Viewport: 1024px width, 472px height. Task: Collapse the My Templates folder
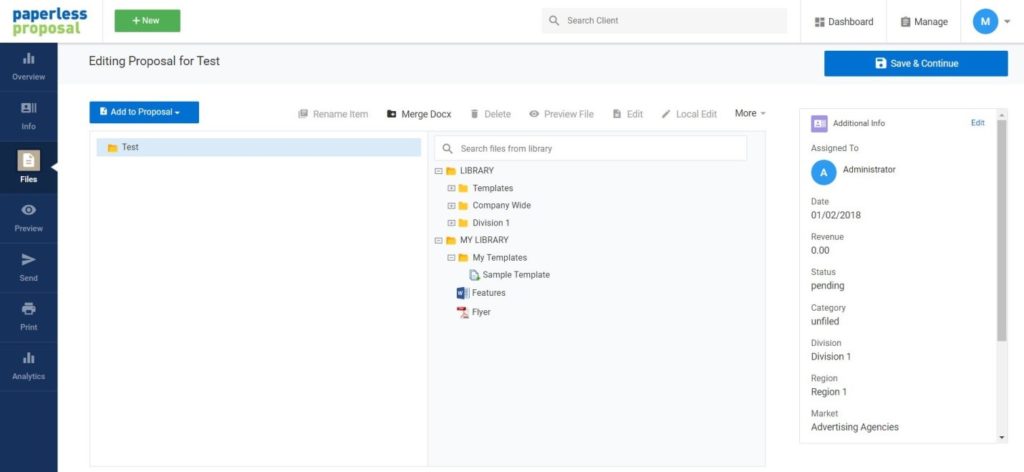451,258
